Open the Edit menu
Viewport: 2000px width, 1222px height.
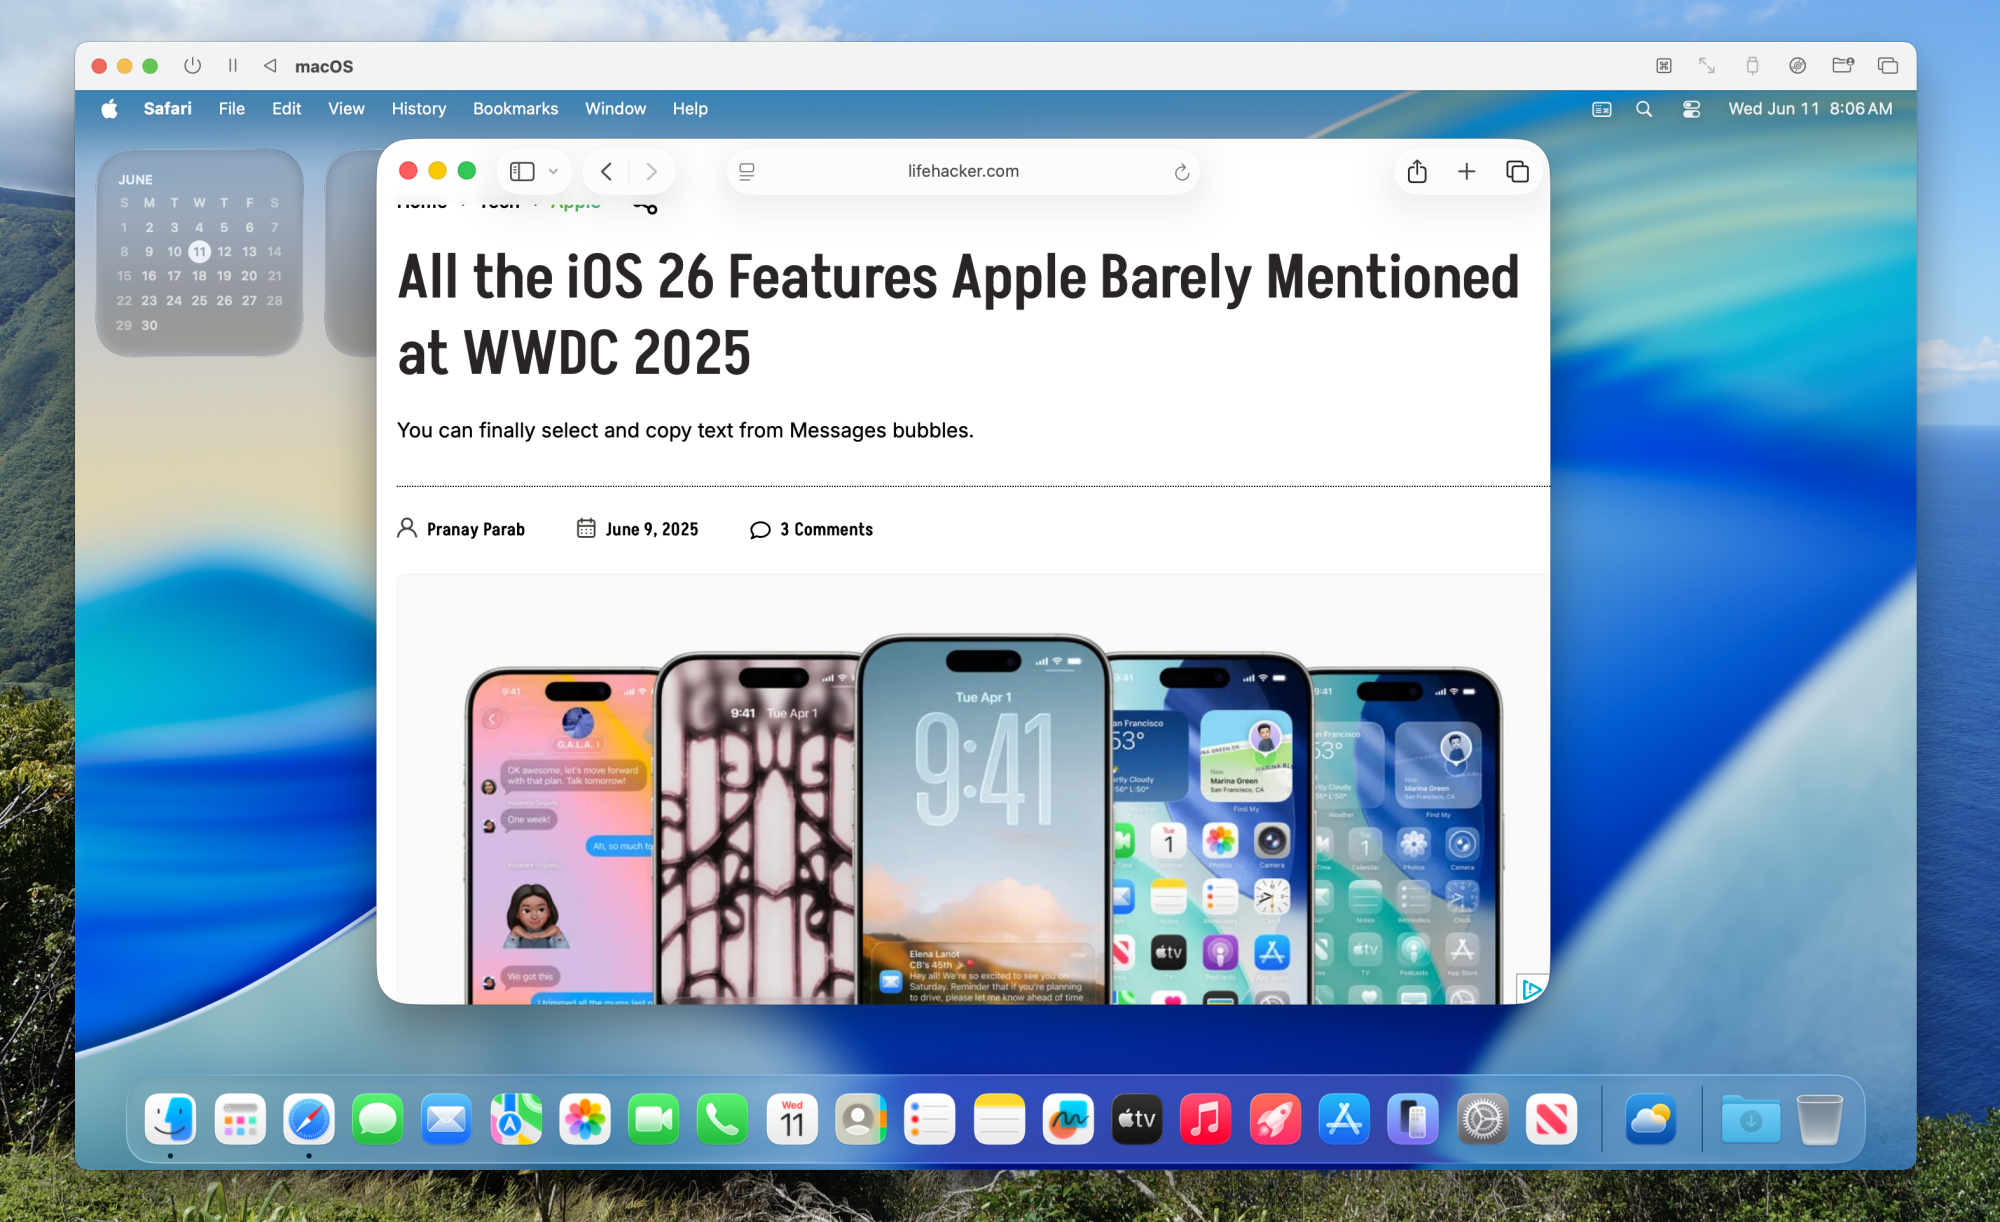coord(286,108)
